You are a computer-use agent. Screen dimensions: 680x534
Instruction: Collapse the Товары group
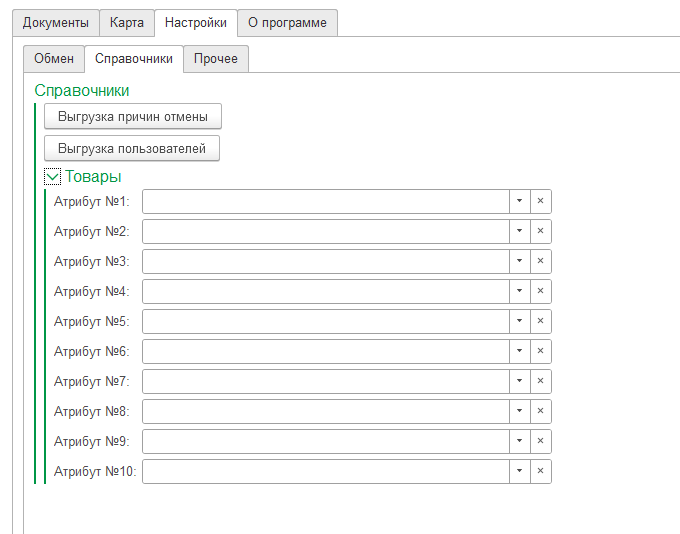[52, 177]
